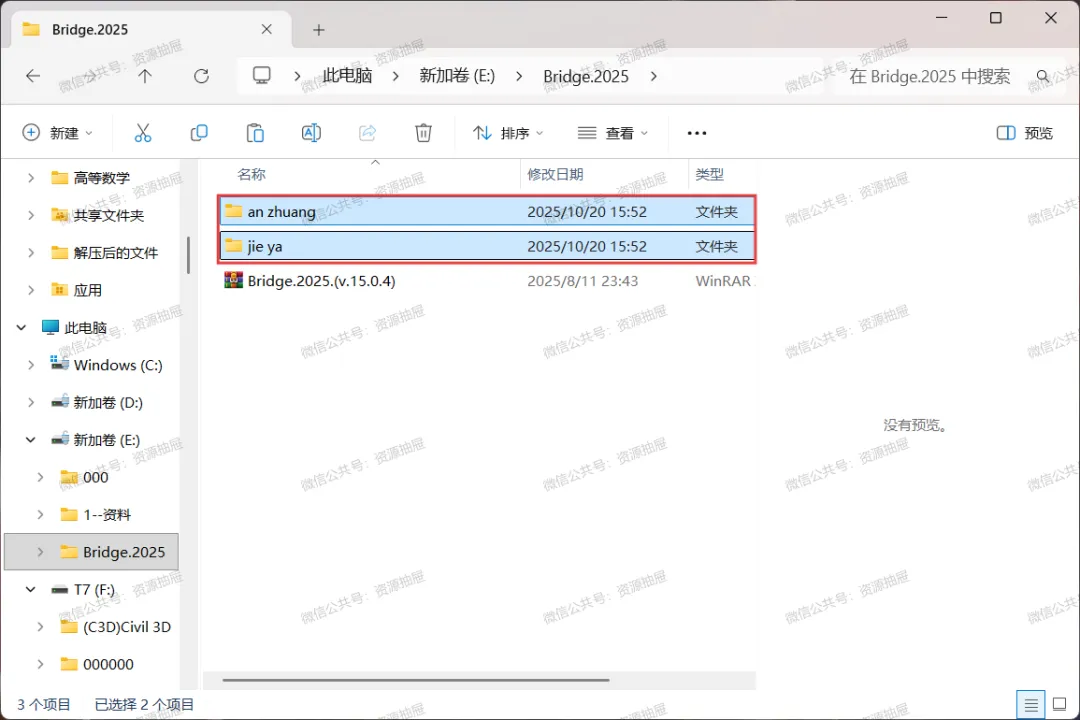
Task: Switch to large icons view in status bar
Action: tap(1060, 705)
